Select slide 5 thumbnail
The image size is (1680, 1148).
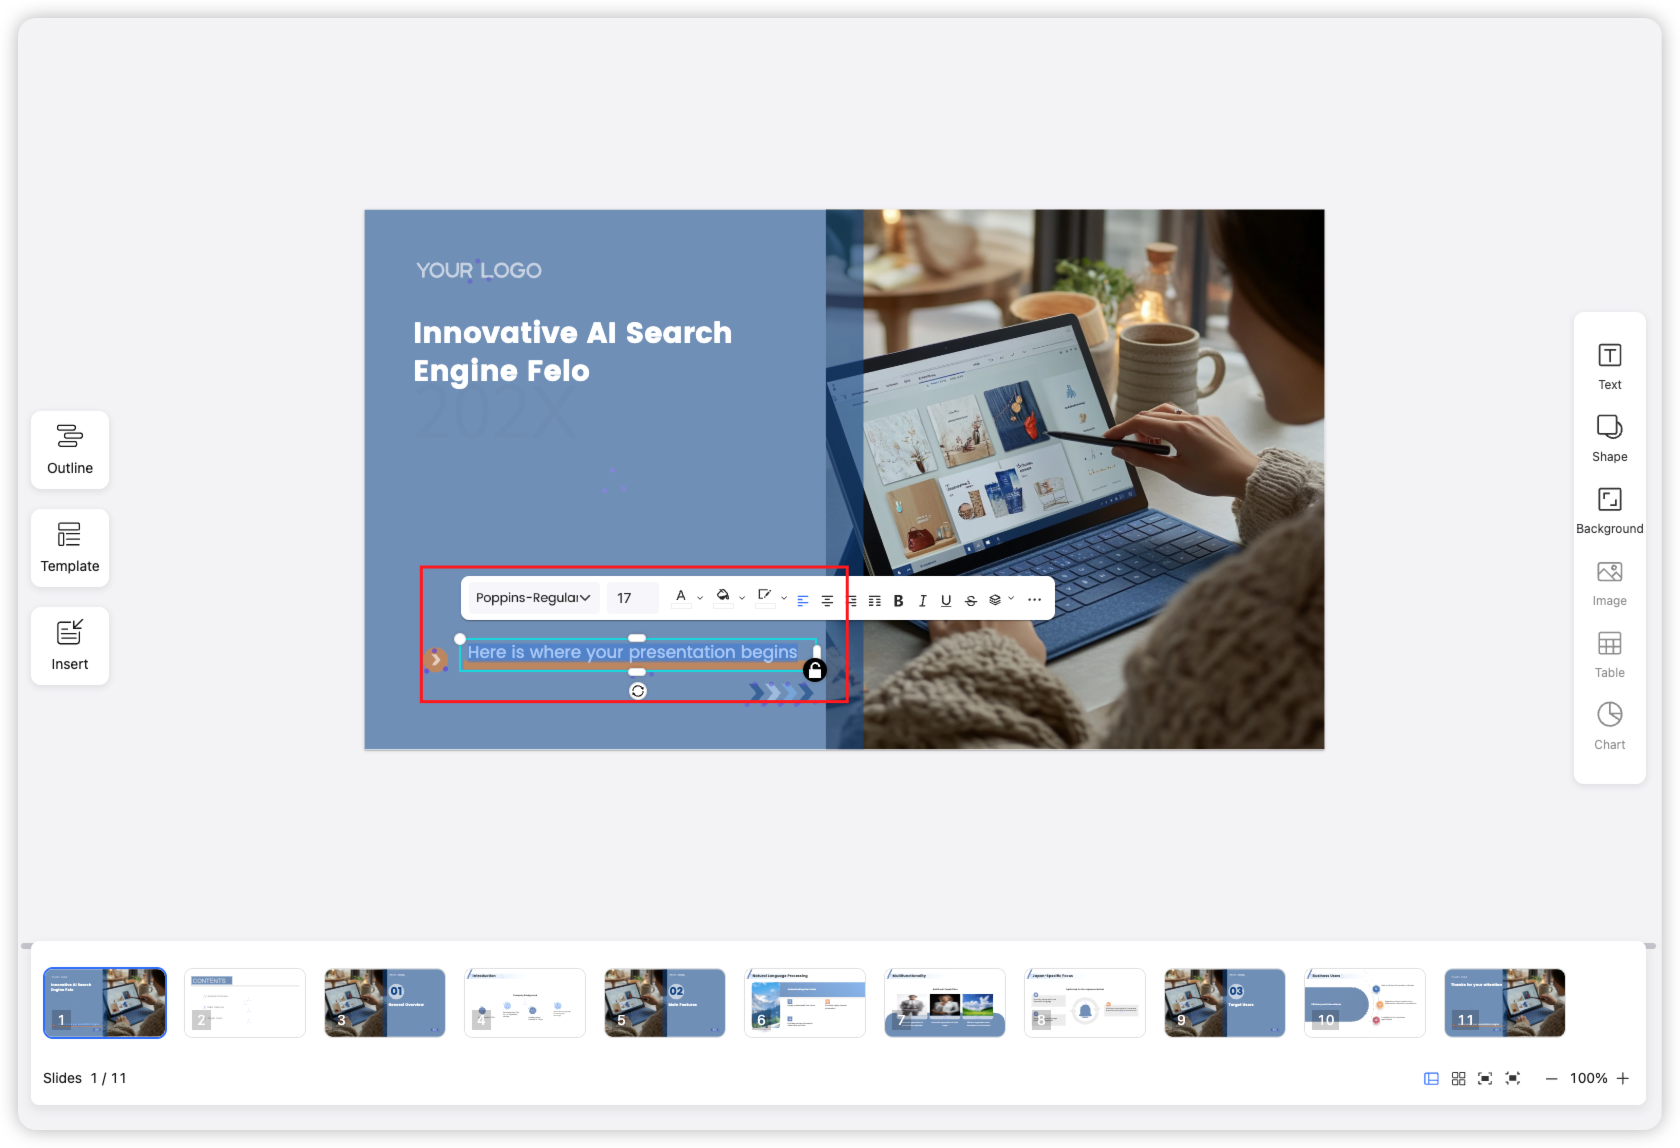665,1003
